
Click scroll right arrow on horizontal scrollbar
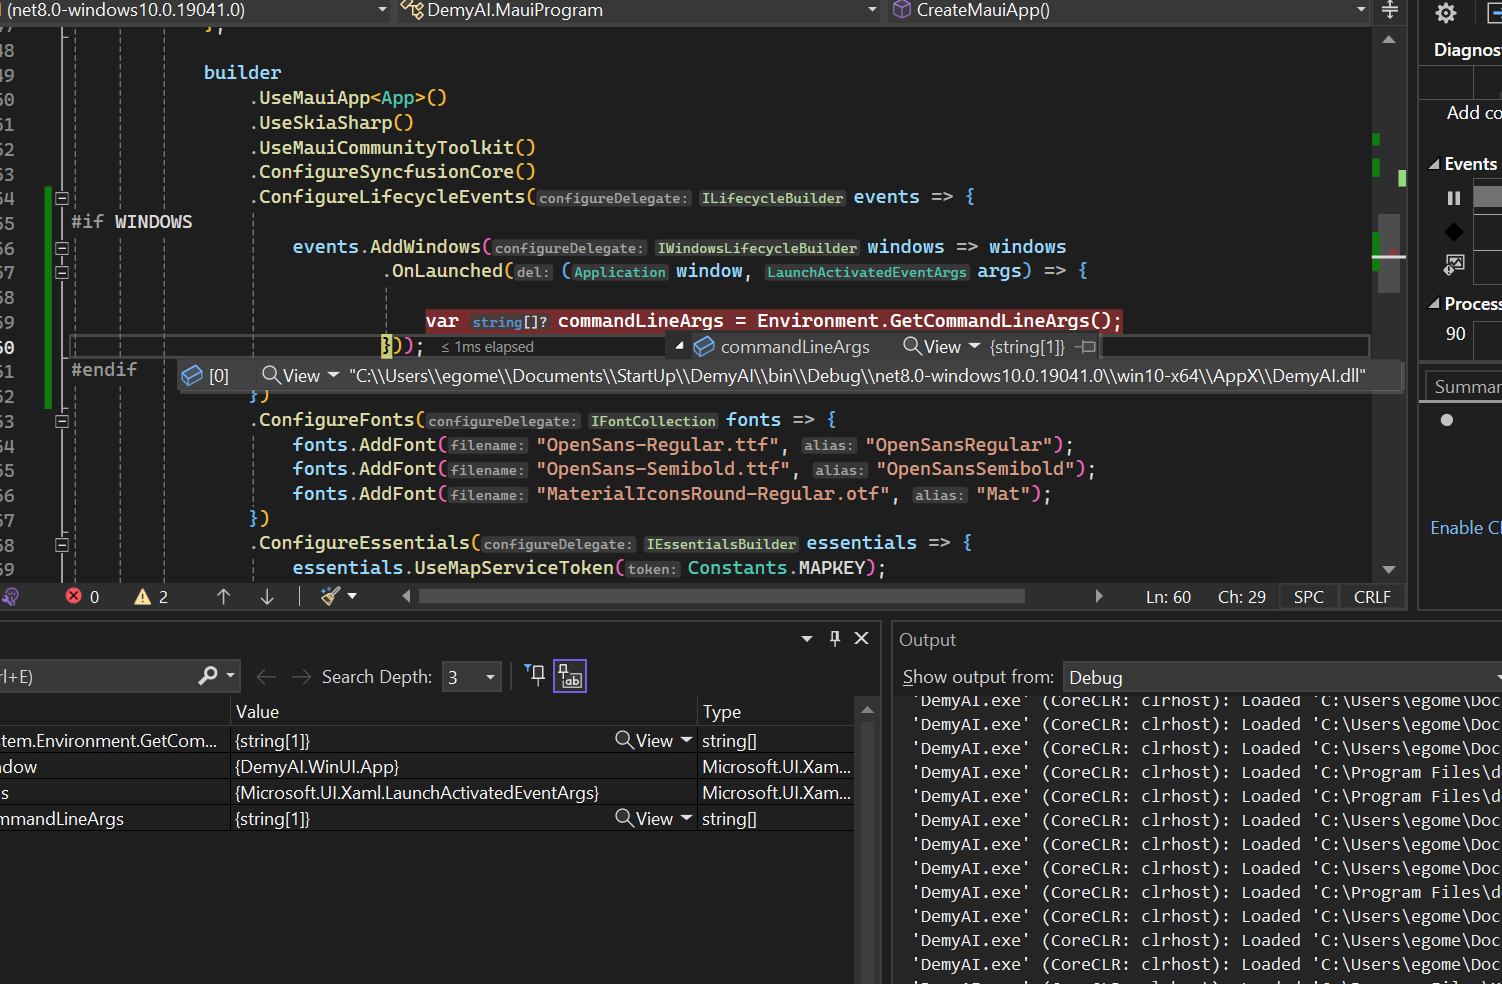click(1098, 596)
